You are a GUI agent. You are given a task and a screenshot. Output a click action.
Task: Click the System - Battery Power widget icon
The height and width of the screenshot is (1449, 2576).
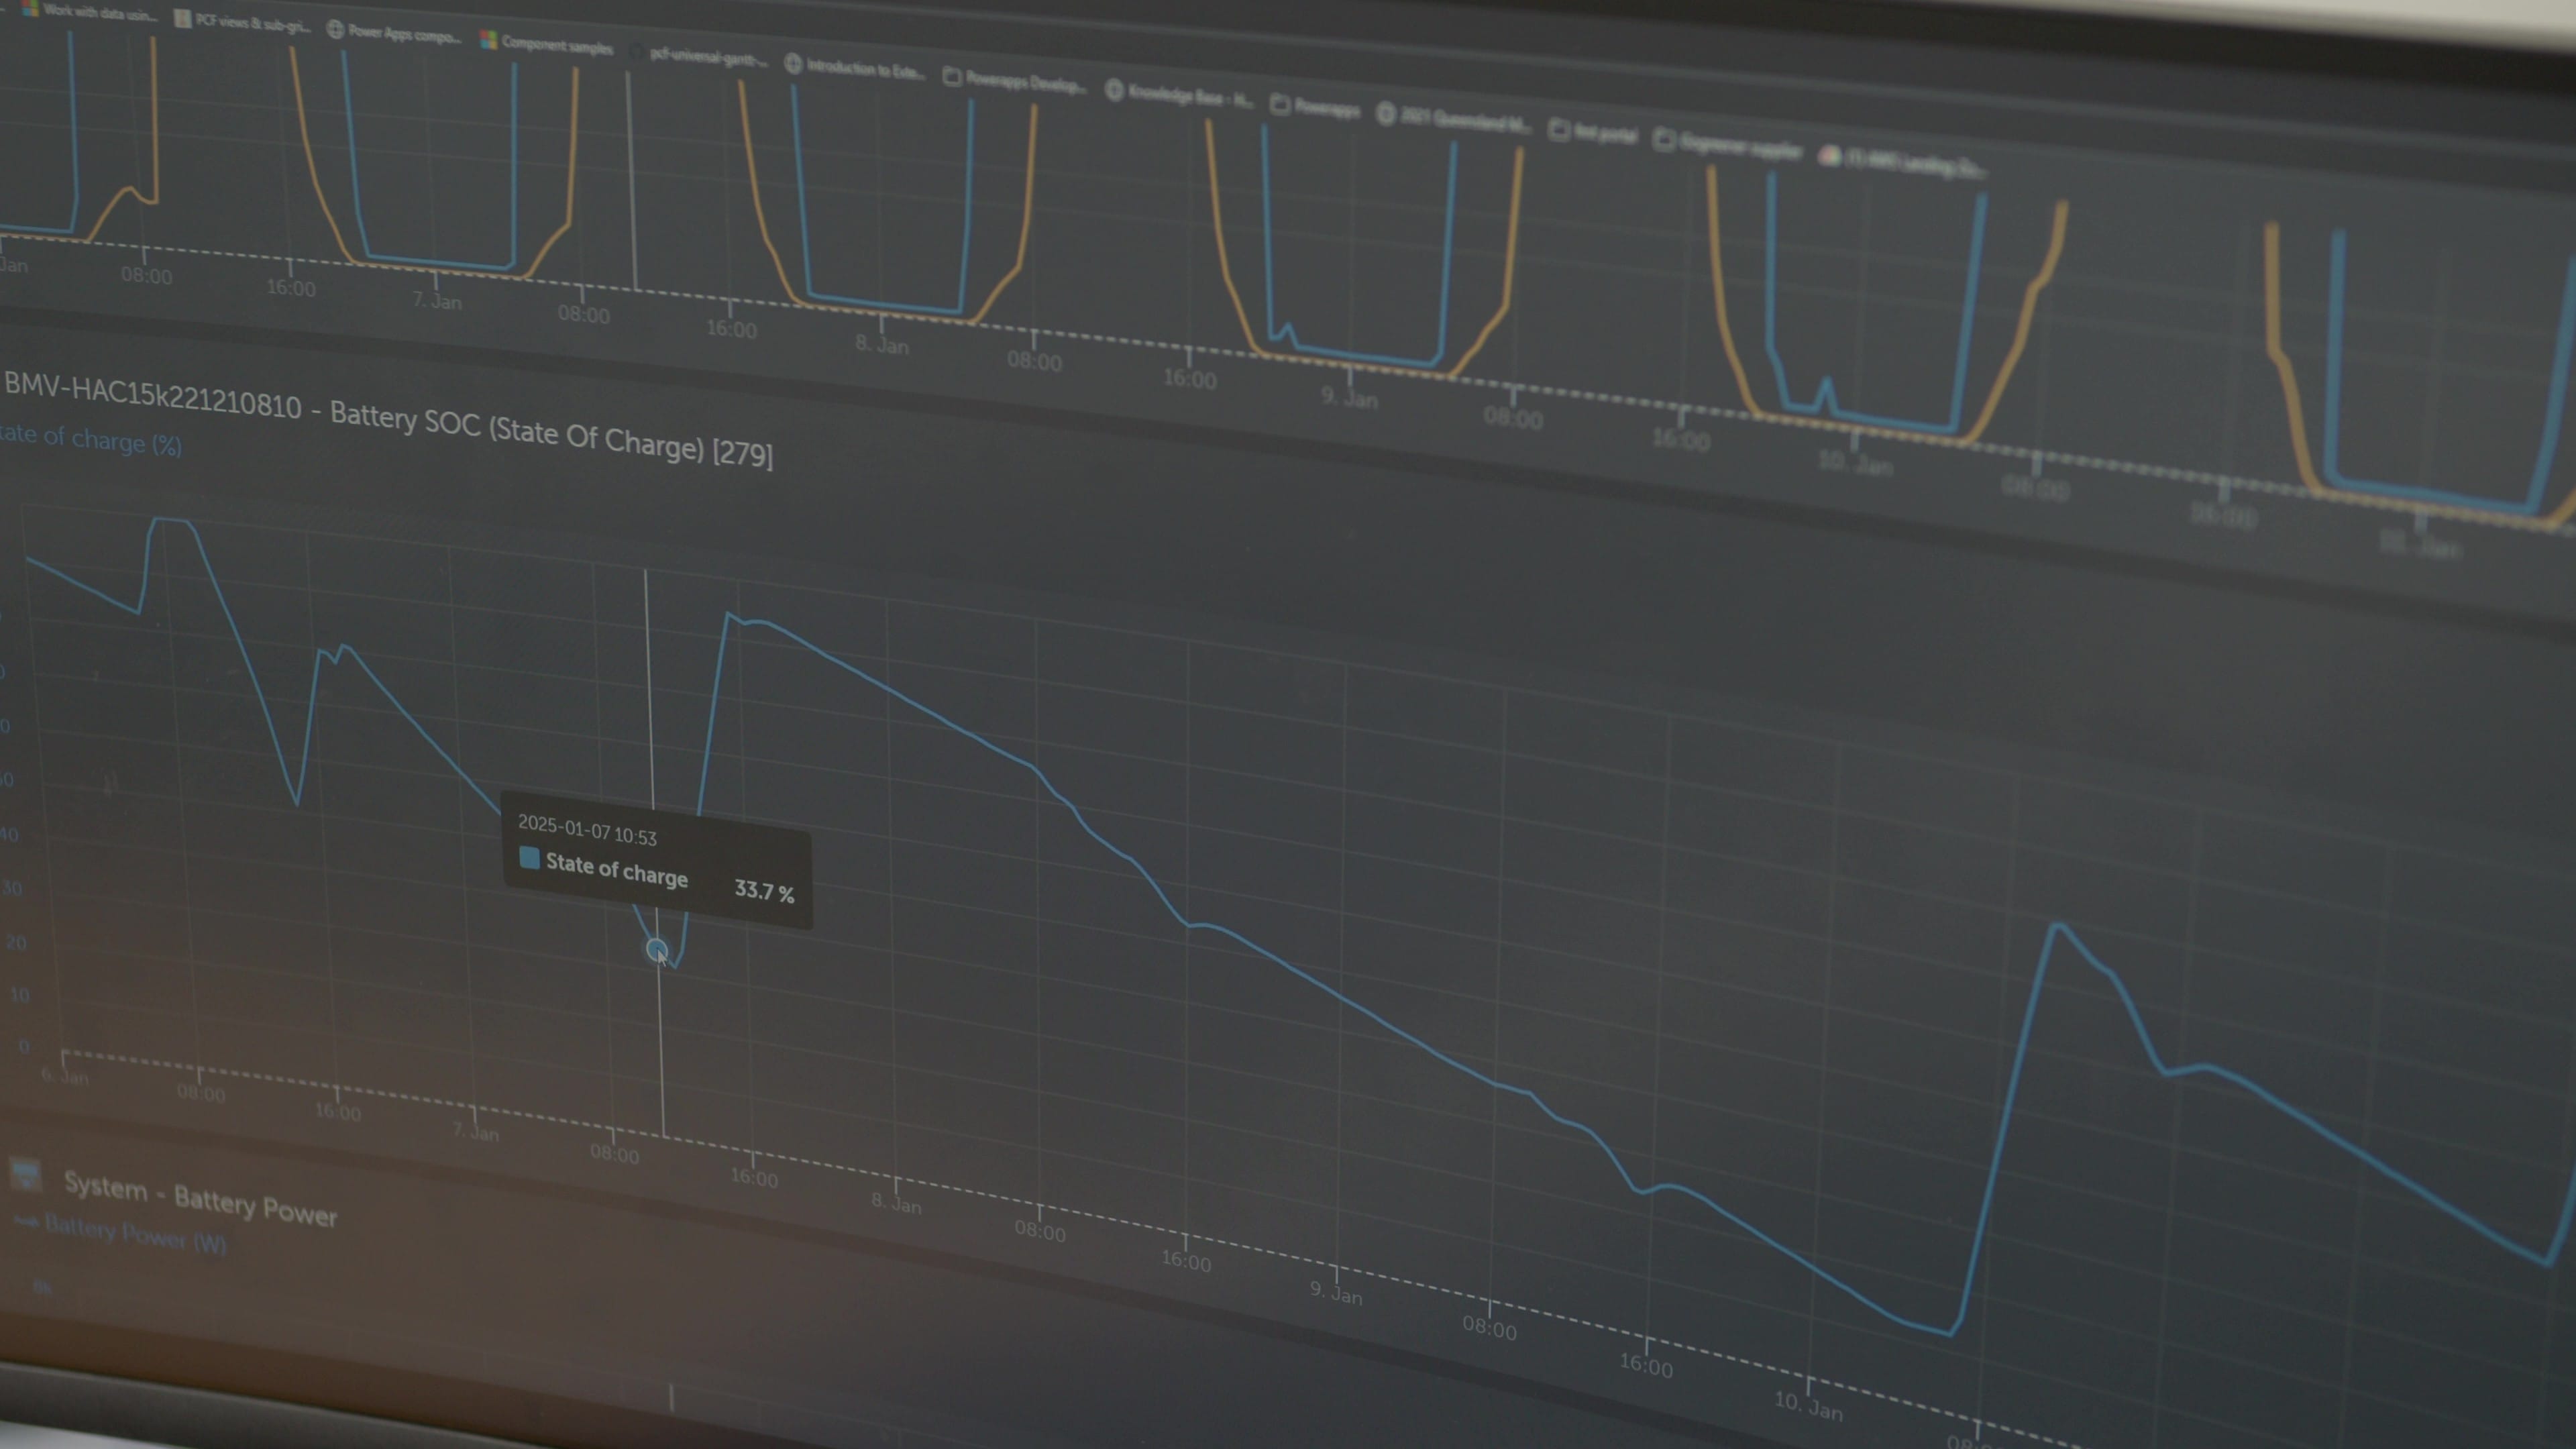coord(26,1174)
